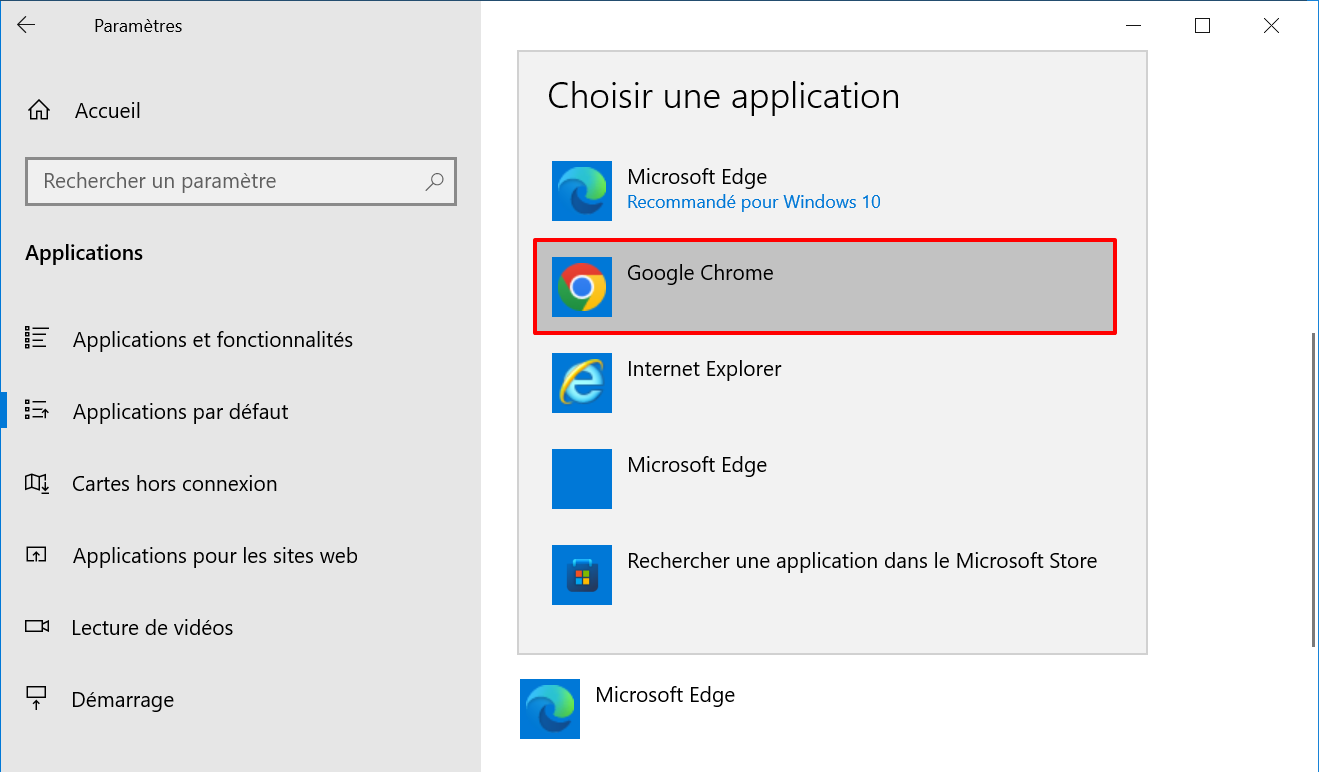Select the recommended Microsoft Edge icon
The width and height of the screenshot is (1319, 772).
(x=582, y=191)
